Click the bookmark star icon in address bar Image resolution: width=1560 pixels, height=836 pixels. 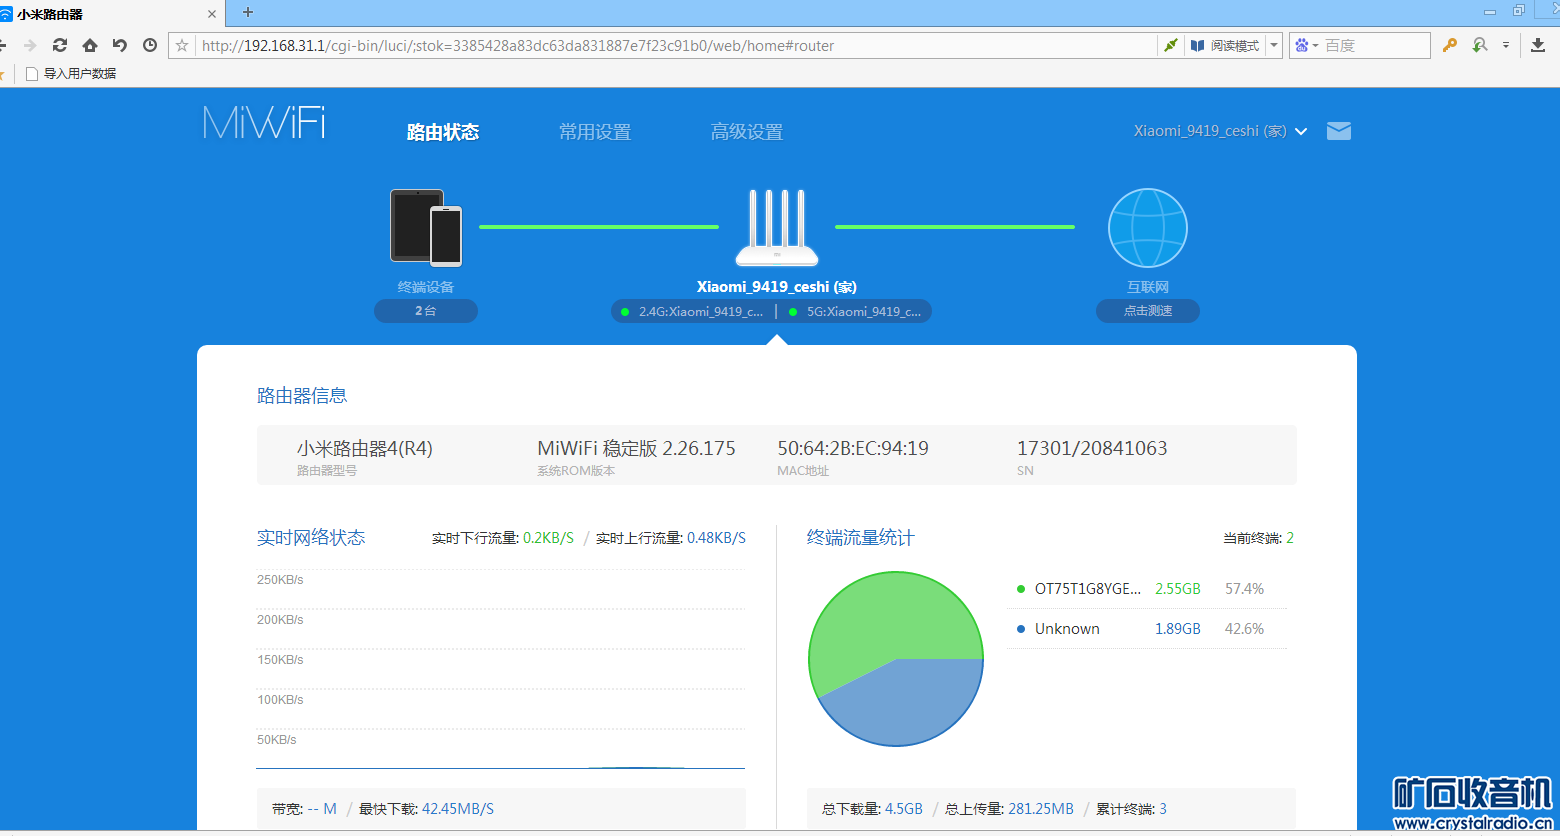(182, 45)
